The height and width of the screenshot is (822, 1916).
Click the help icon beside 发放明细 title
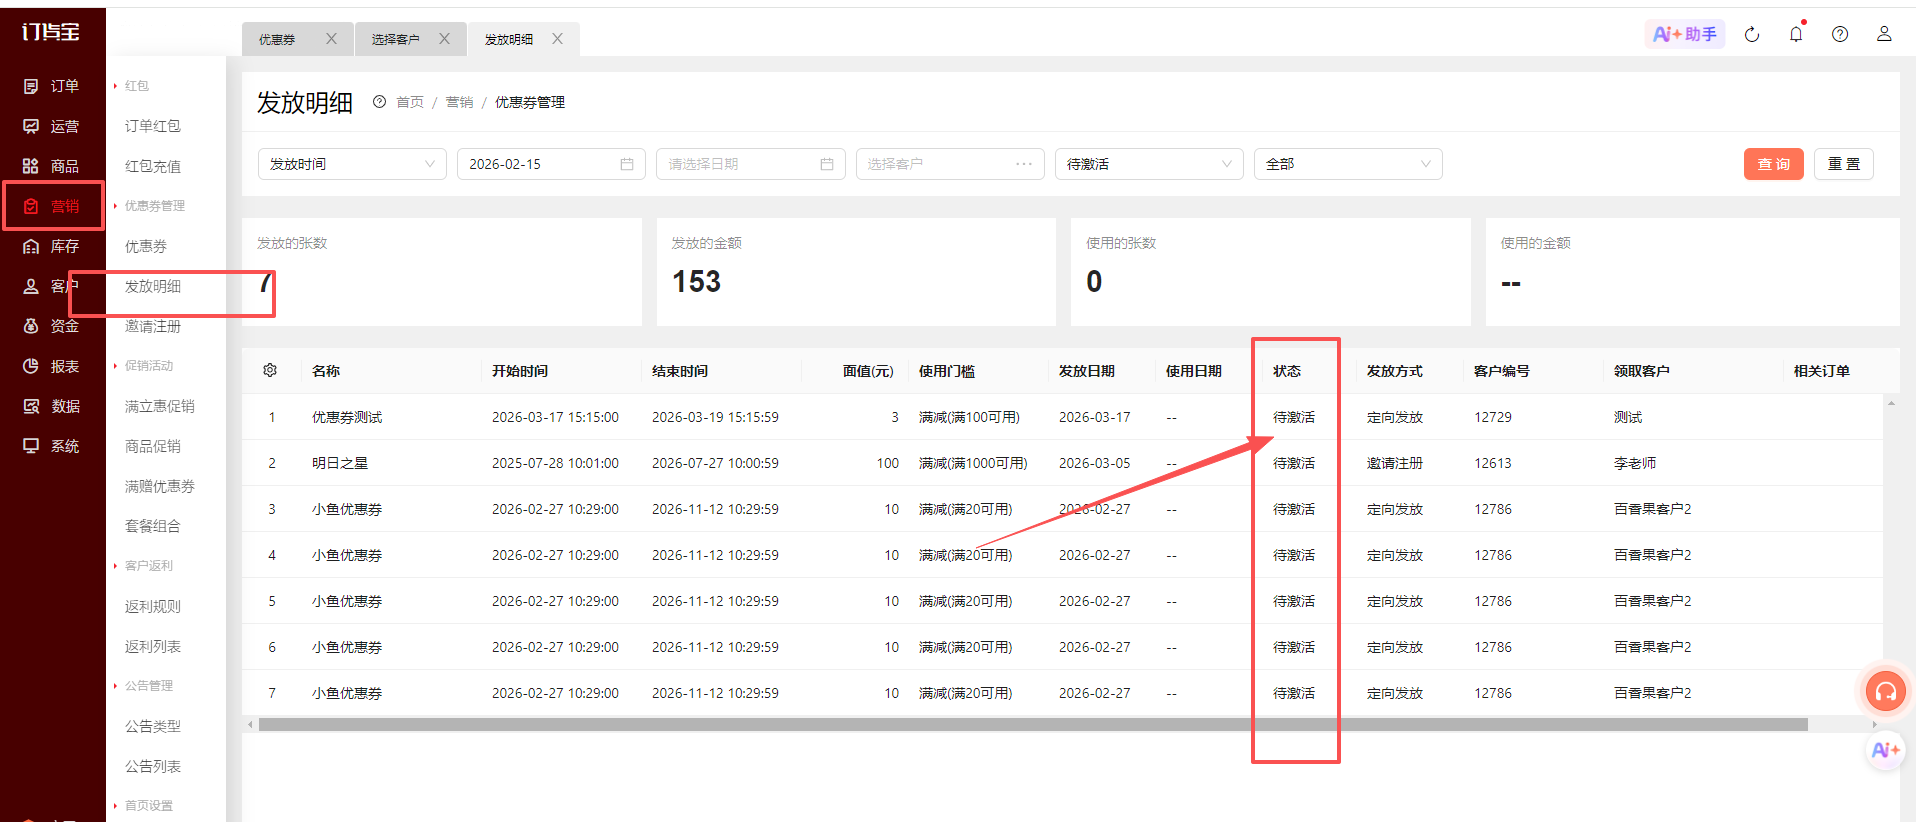379,102
